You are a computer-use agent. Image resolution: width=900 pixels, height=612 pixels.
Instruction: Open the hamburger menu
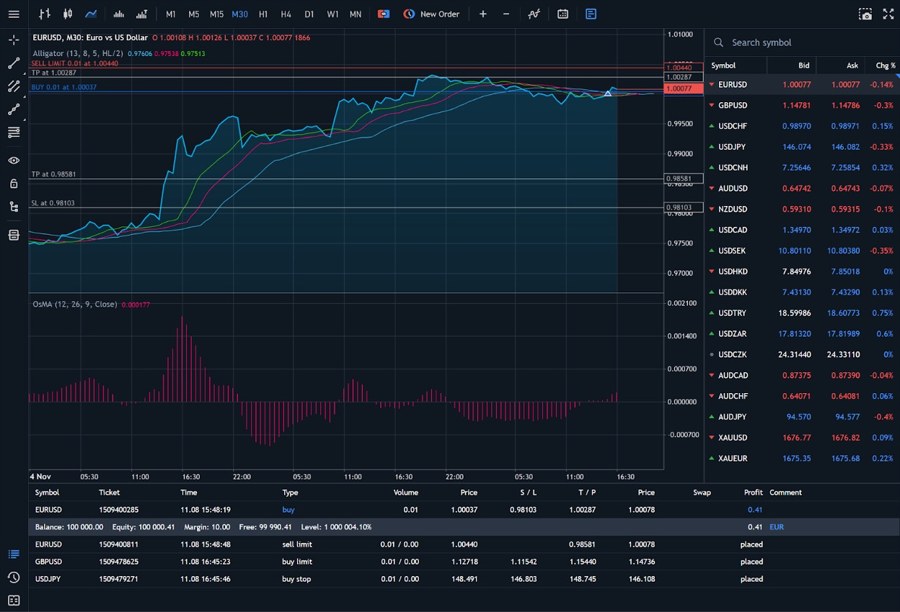pyautogui.click(x=14, y=14)
